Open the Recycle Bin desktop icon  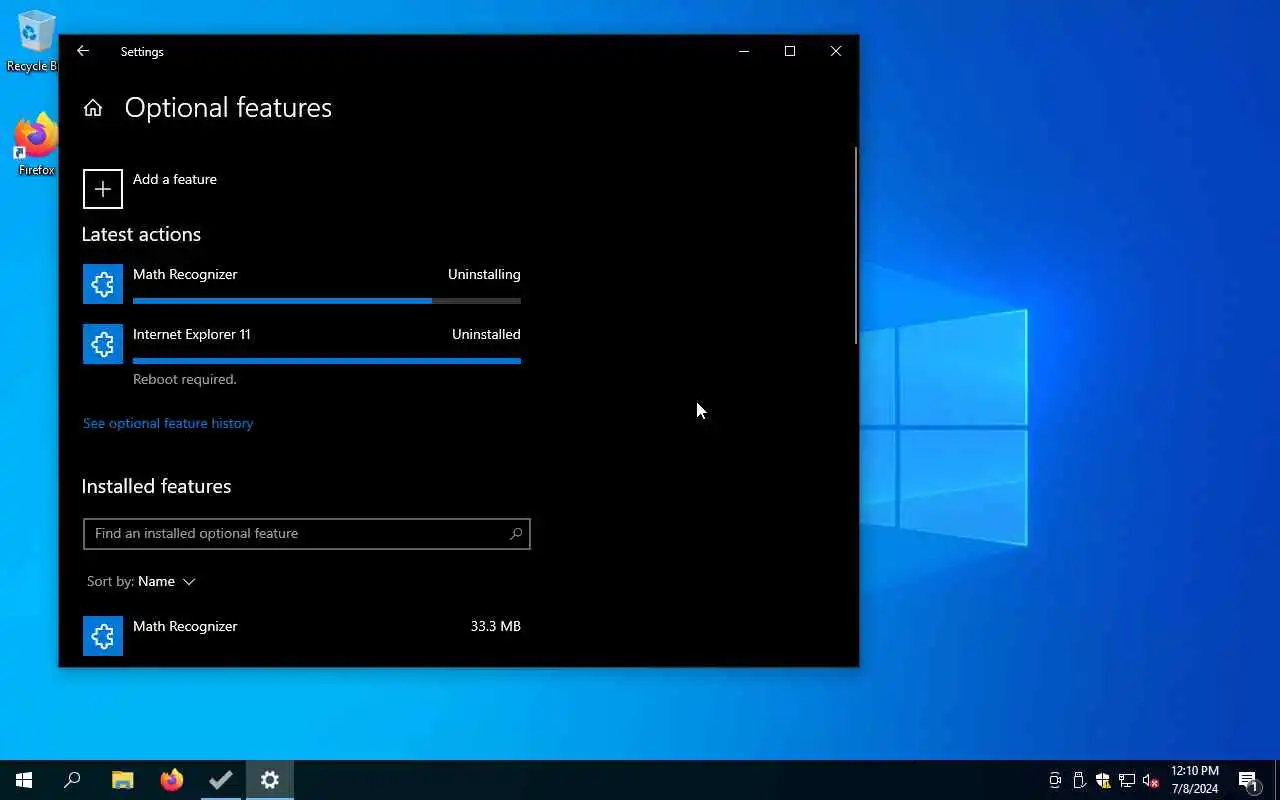33,41
